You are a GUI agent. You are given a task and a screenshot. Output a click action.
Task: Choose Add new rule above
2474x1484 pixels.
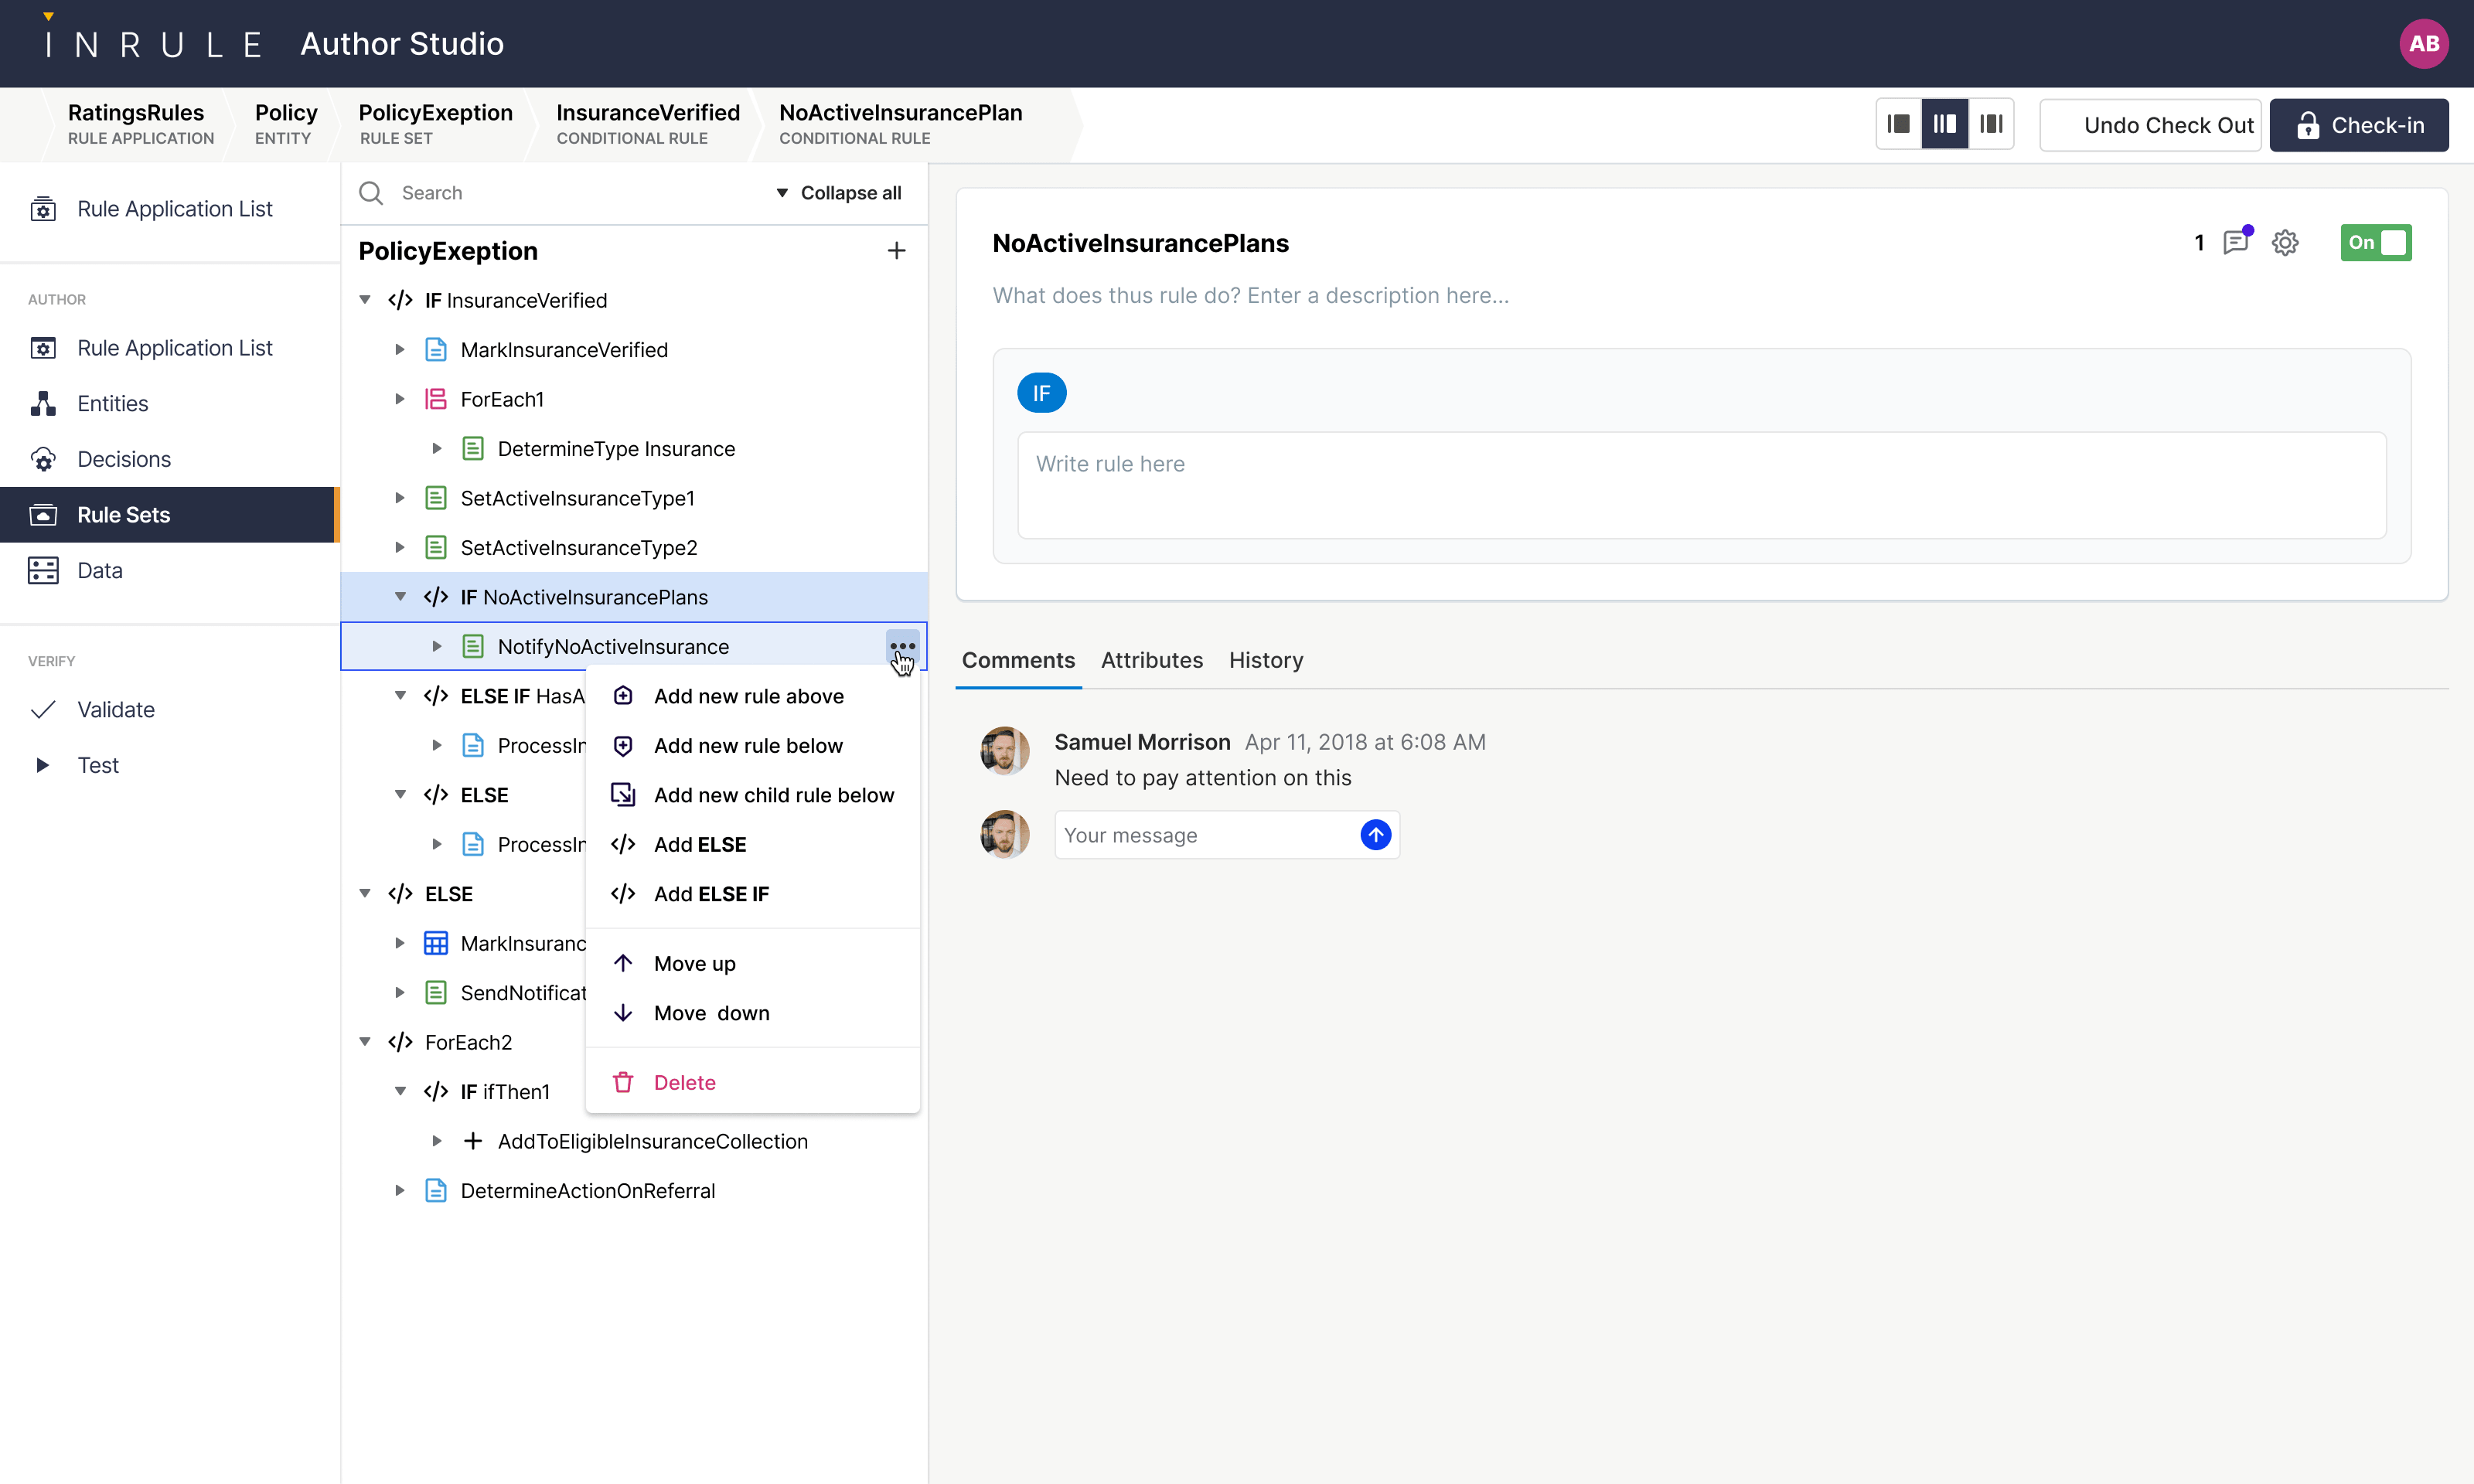[x=752, y=696]
